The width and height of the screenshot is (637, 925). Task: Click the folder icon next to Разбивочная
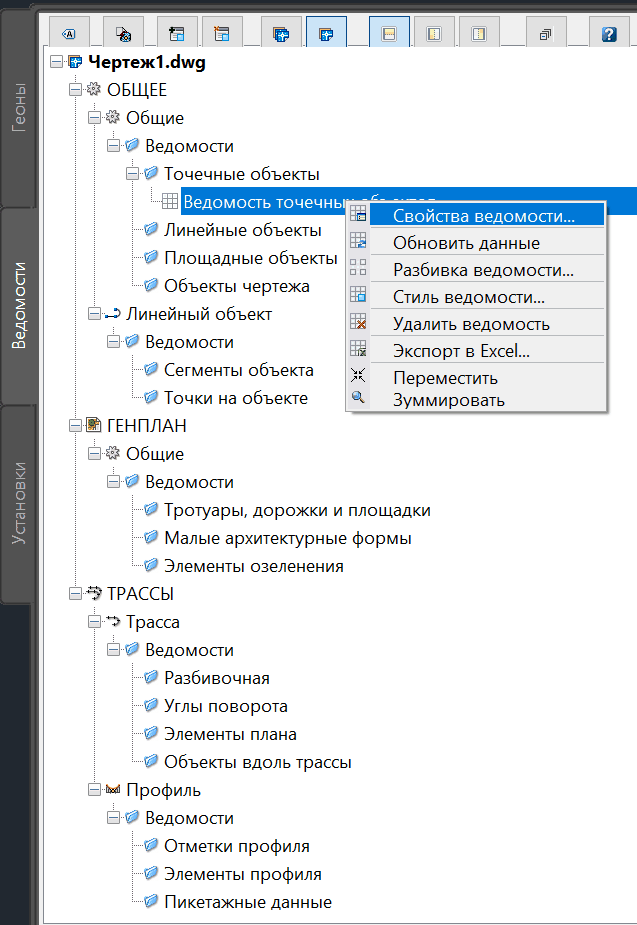(152, 678)
